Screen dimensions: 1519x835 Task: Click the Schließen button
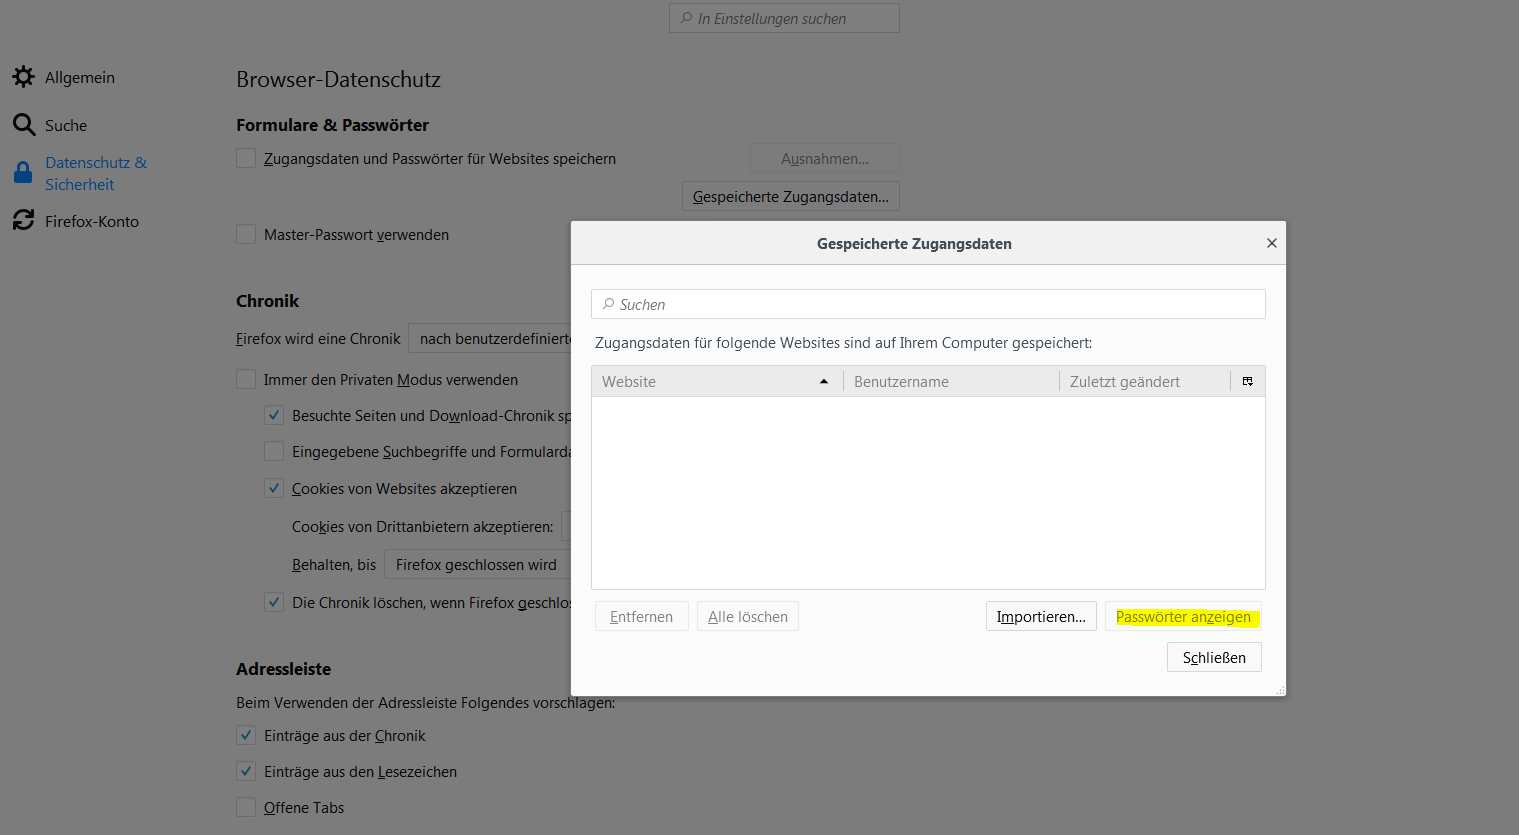1213,657
